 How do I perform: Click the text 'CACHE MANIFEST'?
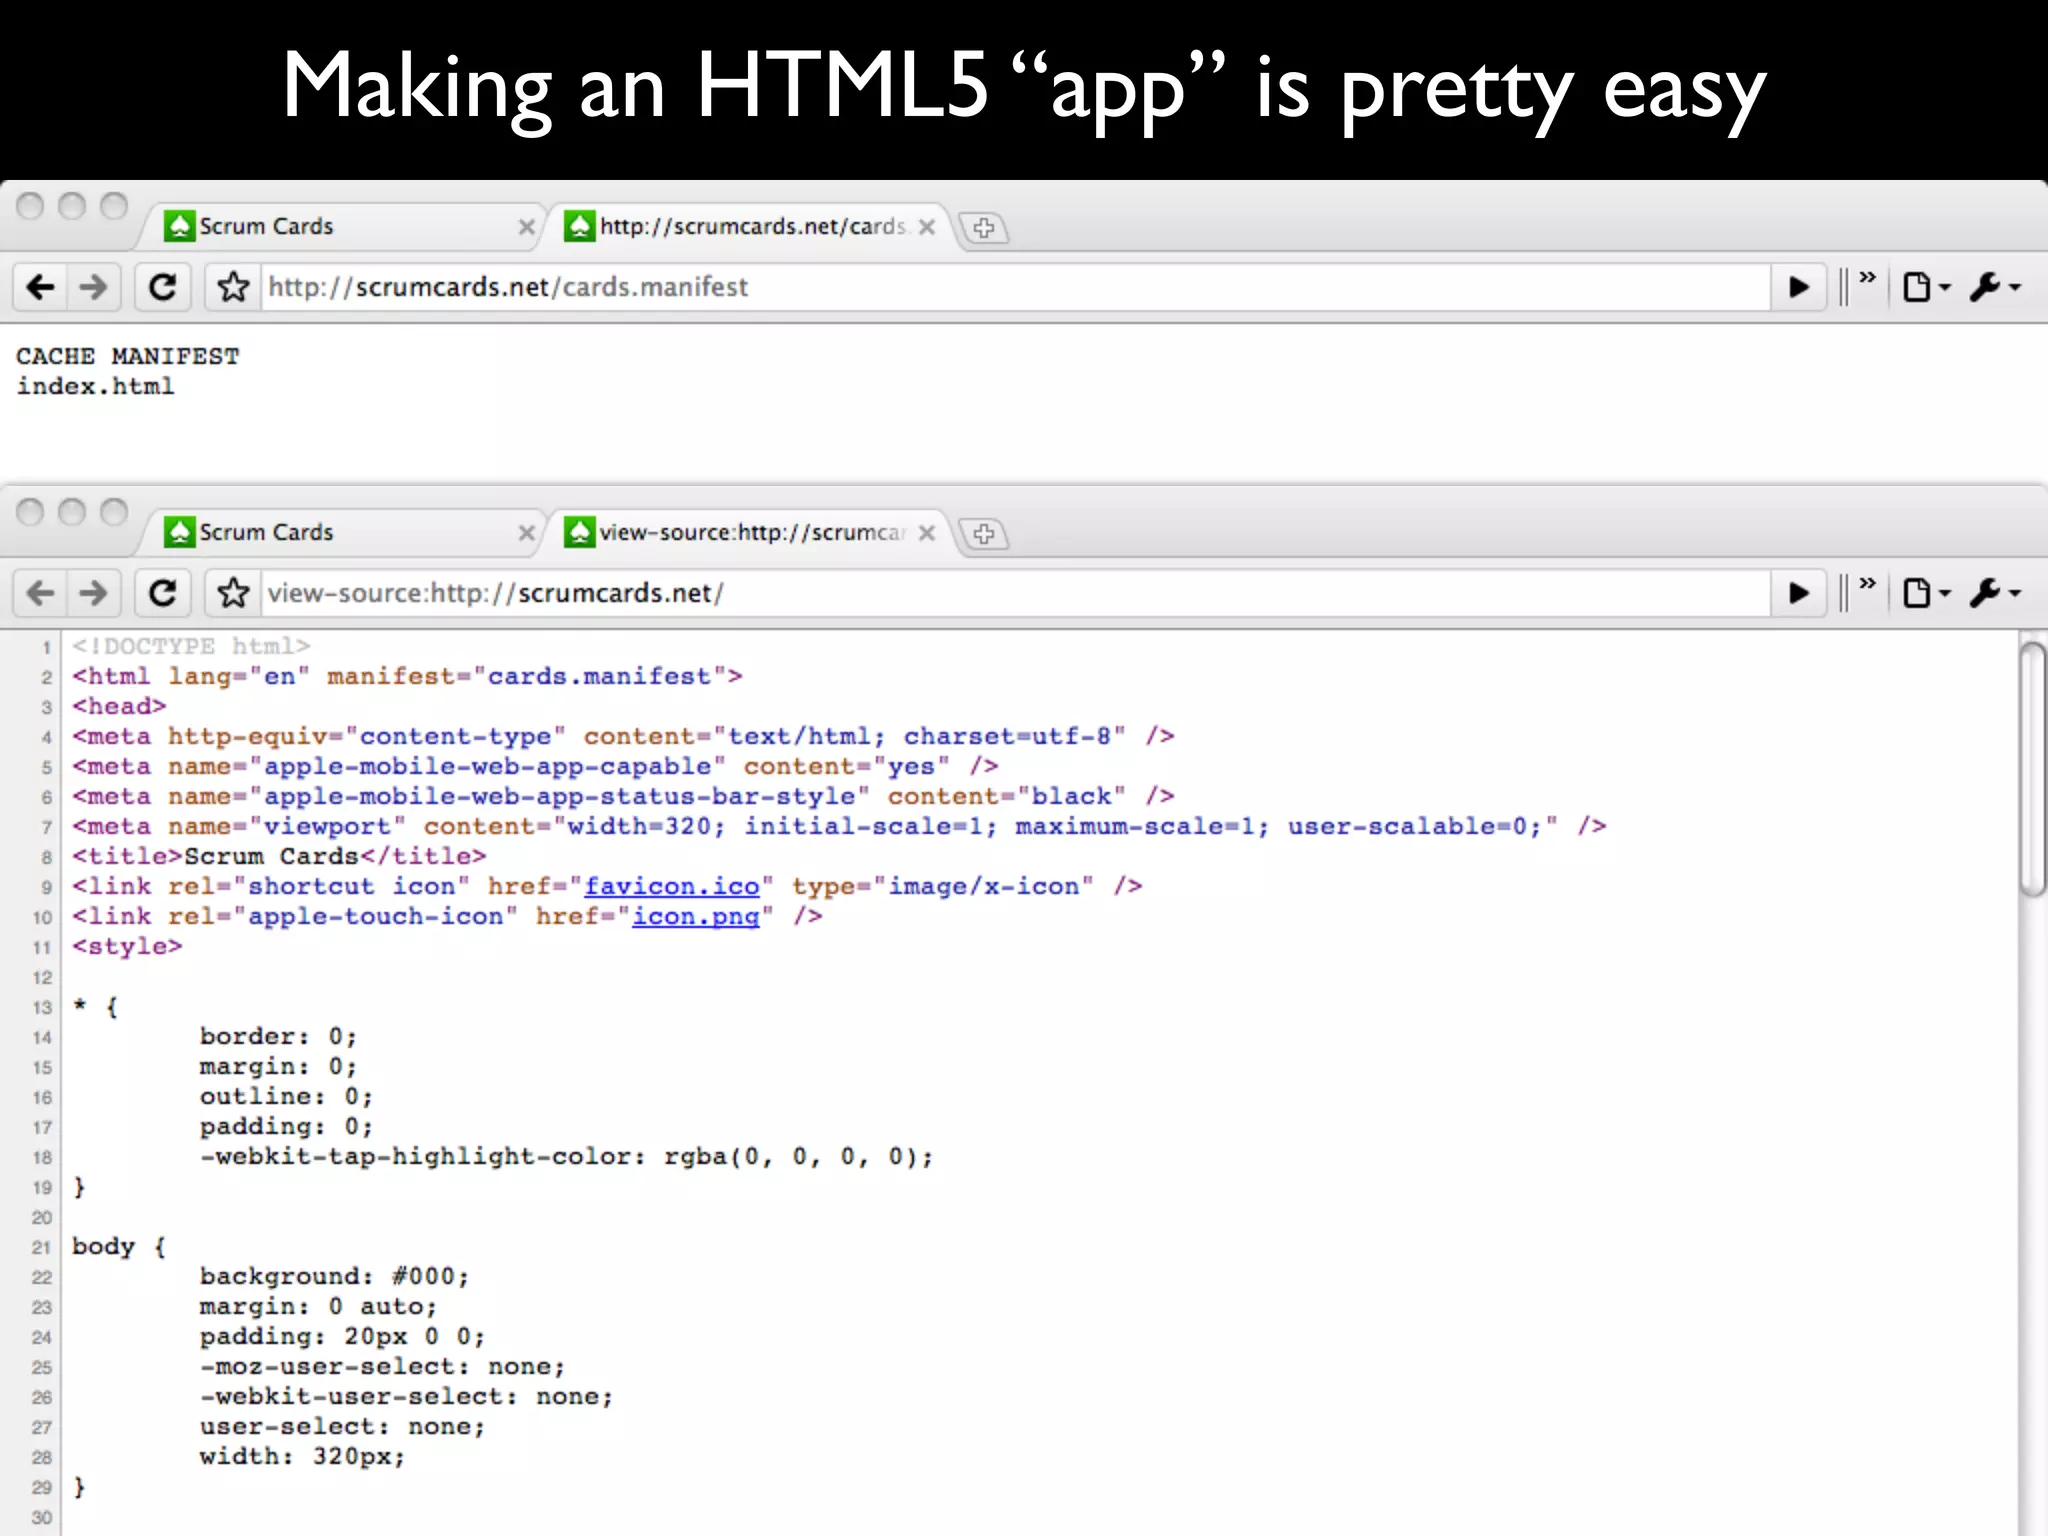click(128, 357)
